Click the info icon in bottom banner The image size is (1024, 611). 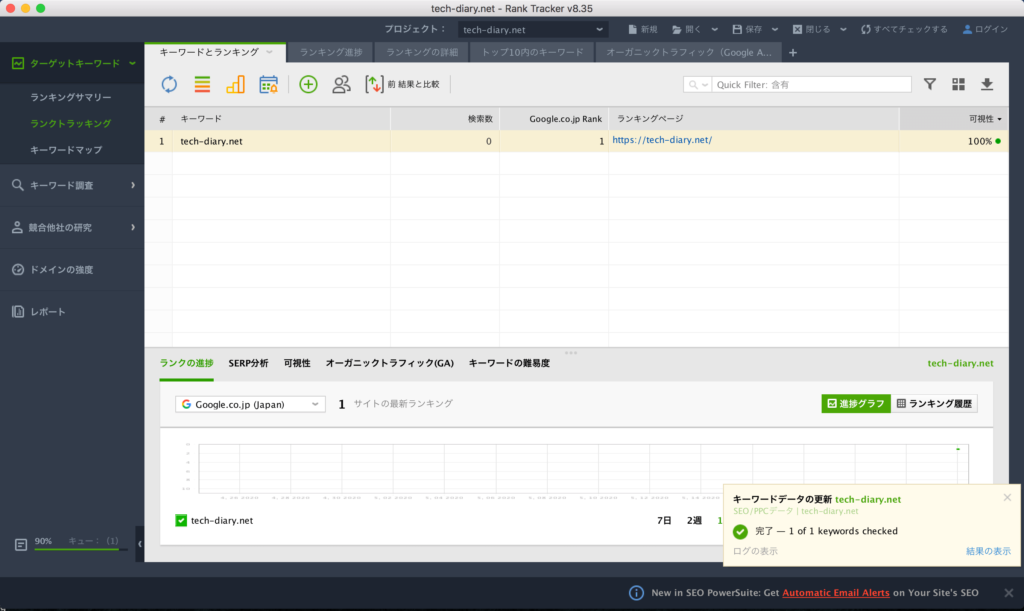636,593
